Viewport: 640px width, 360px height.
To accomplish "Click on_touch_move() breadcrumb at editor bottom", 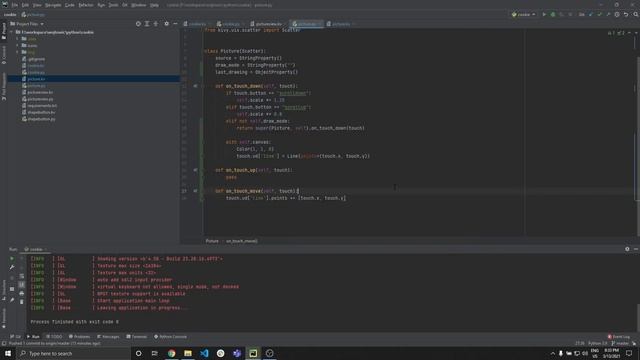I will 242,241.
